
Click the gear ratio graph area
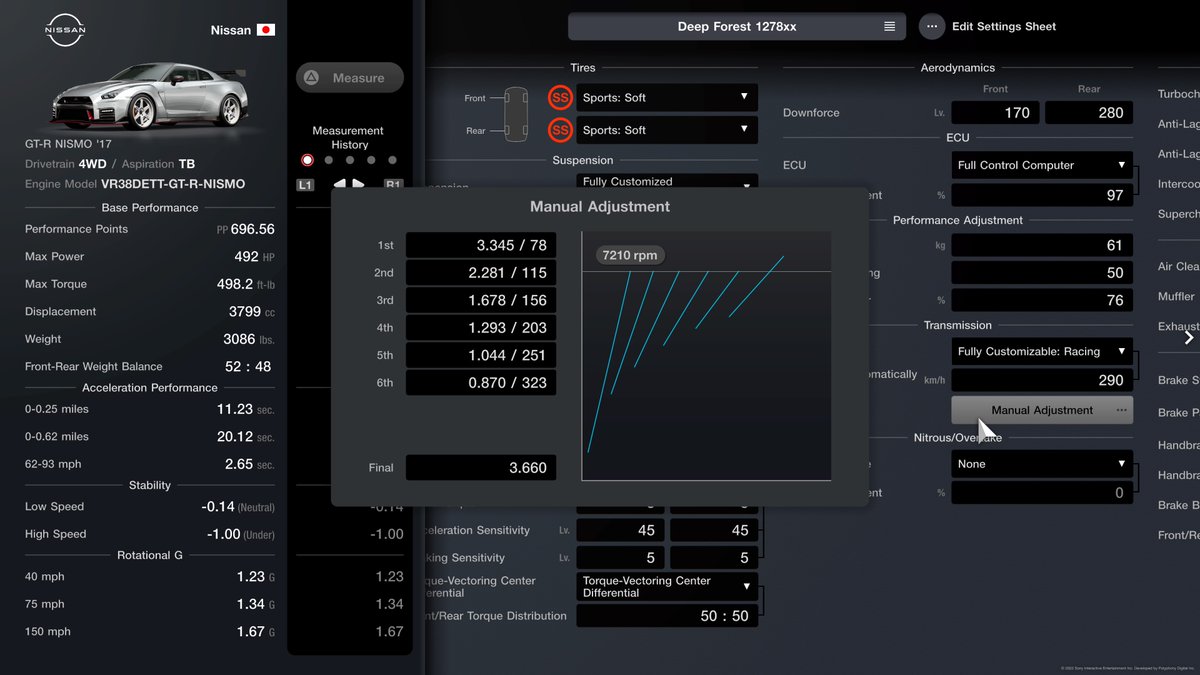[x=706, y=356]
